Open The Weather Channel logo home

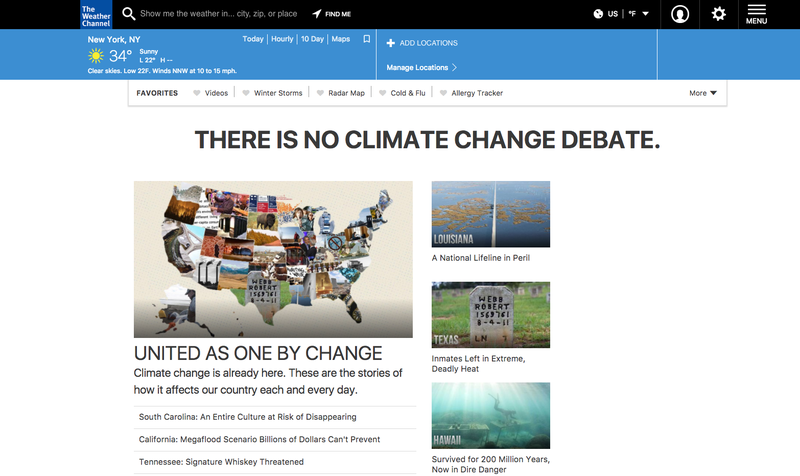pos(96,14)
